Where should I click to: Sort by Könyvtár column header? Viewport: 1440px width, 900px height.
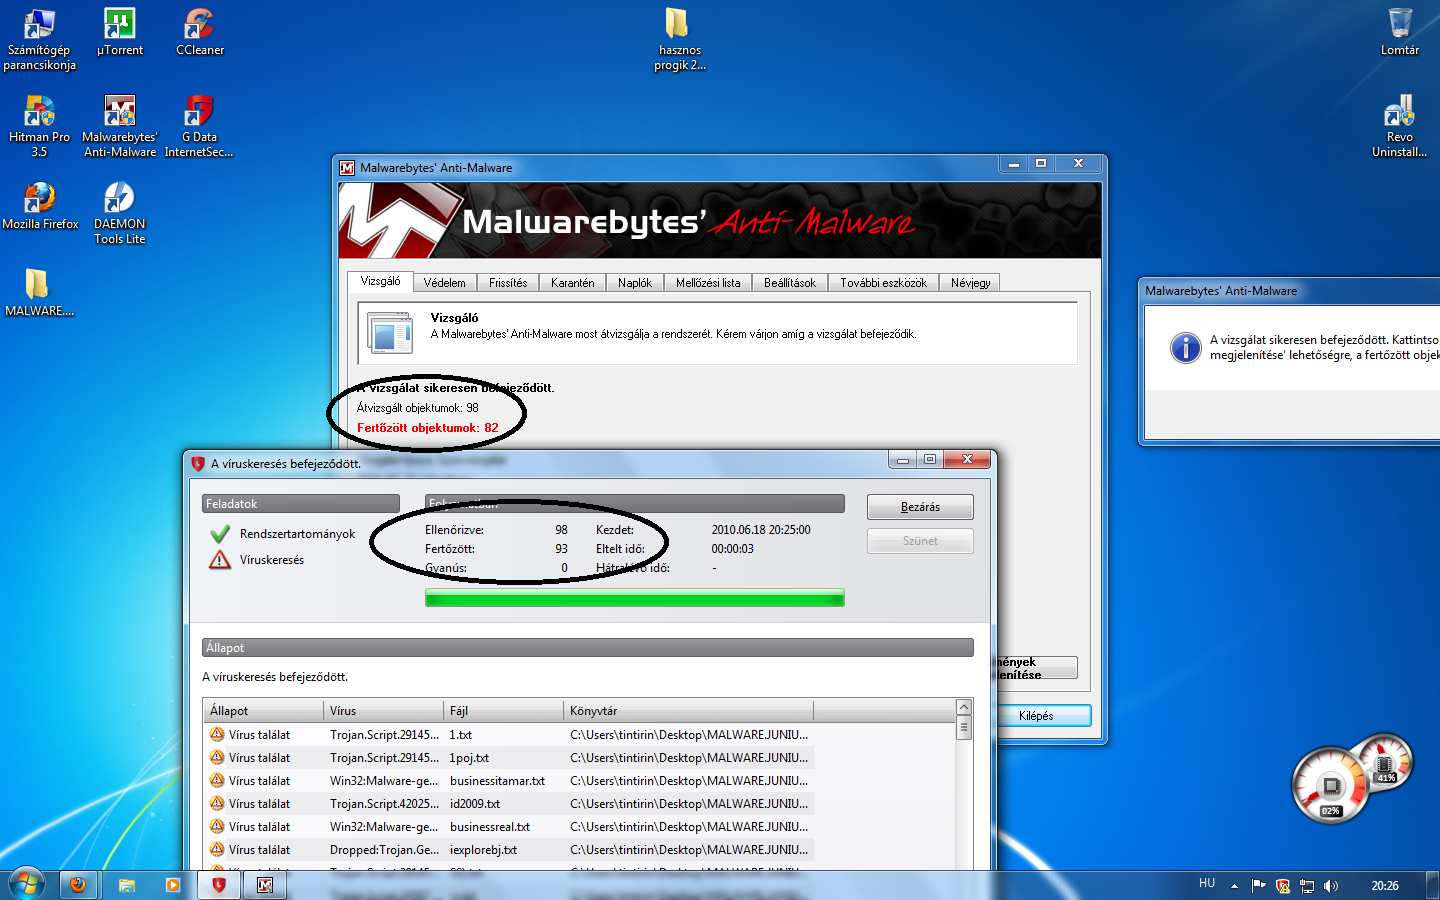tap(689, 711)
